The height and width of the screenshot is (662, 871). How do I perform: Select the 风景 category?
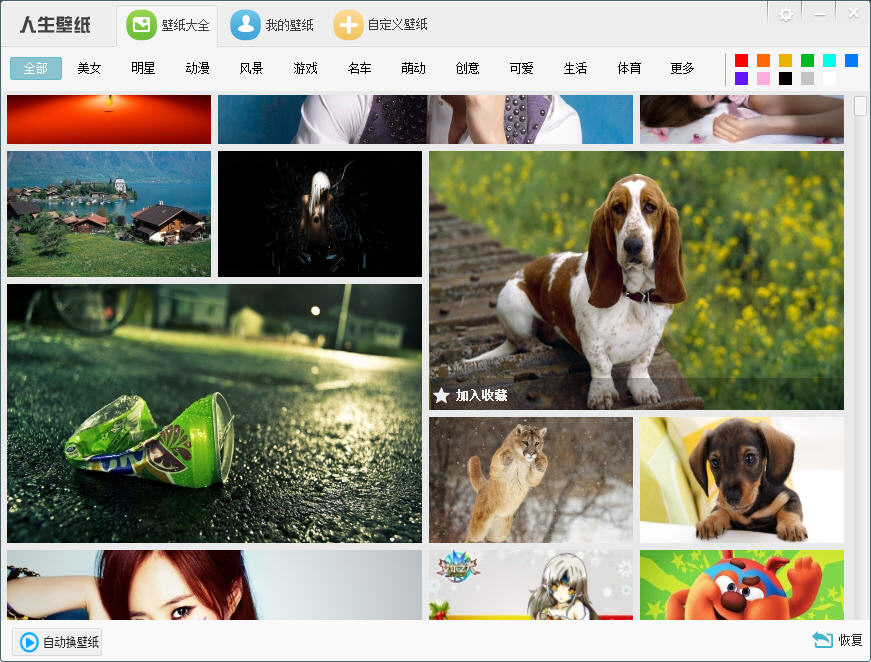click(251, 68)
